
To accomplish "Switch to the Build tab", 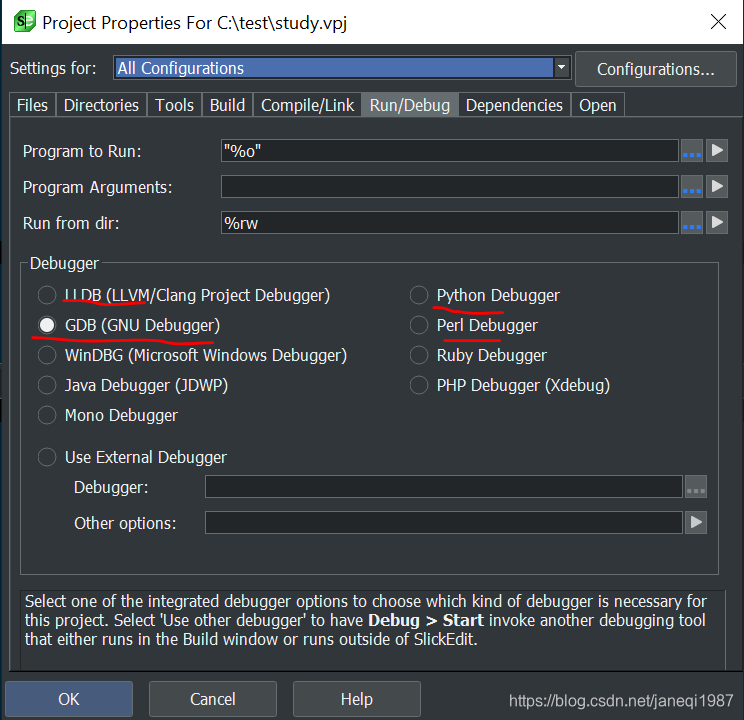I will pyautogui.click(x=227, y=105).
